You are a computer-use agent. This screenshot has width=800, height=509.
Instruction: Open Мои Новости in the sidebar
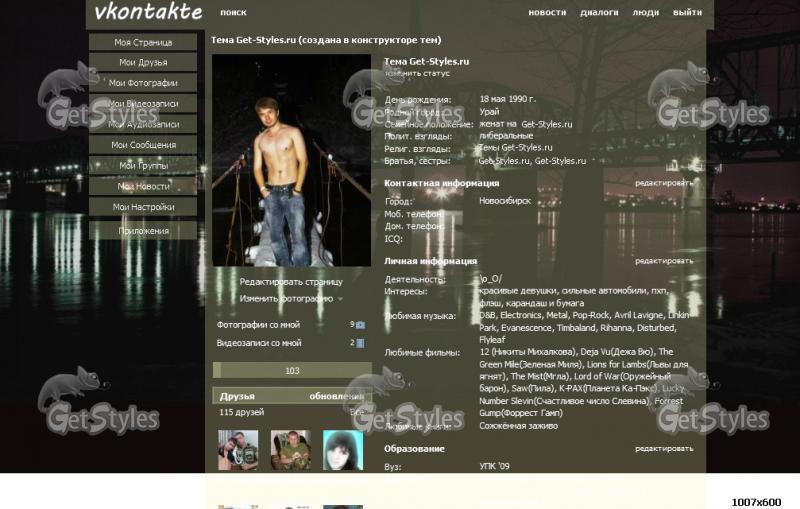coord(143,186)
